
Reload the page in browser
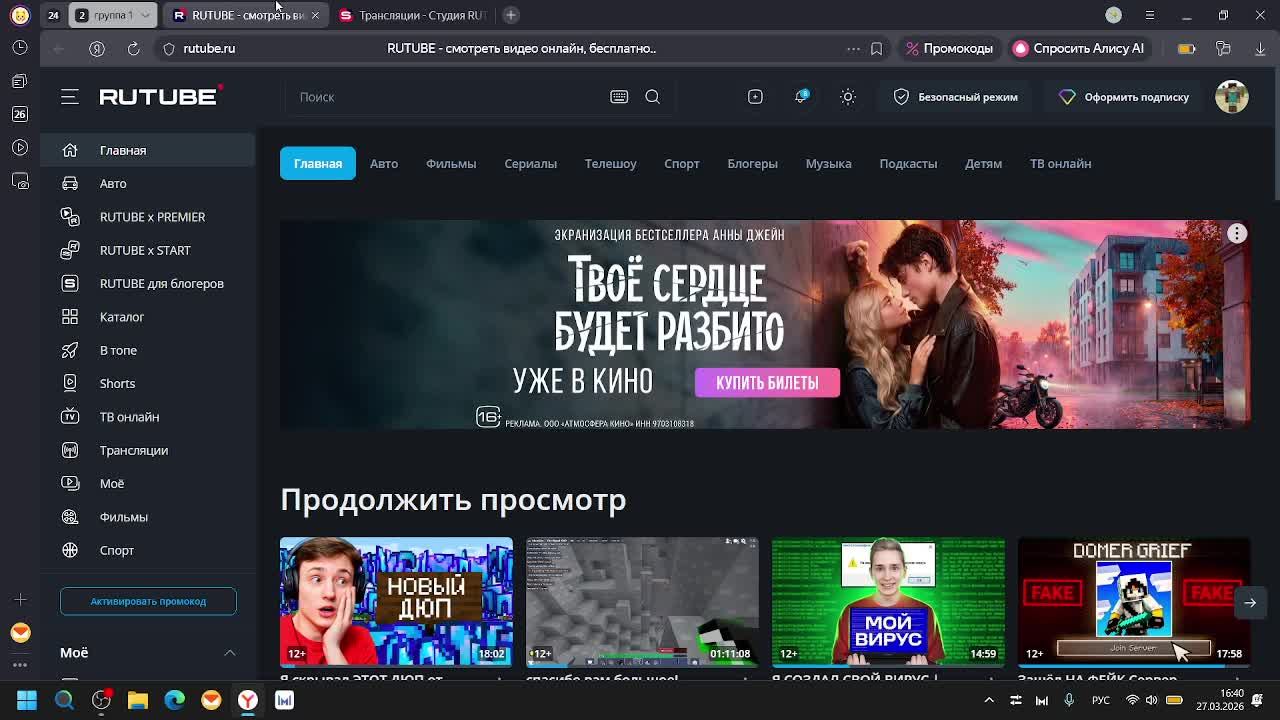pyautogui.click(x=133, y=48)
